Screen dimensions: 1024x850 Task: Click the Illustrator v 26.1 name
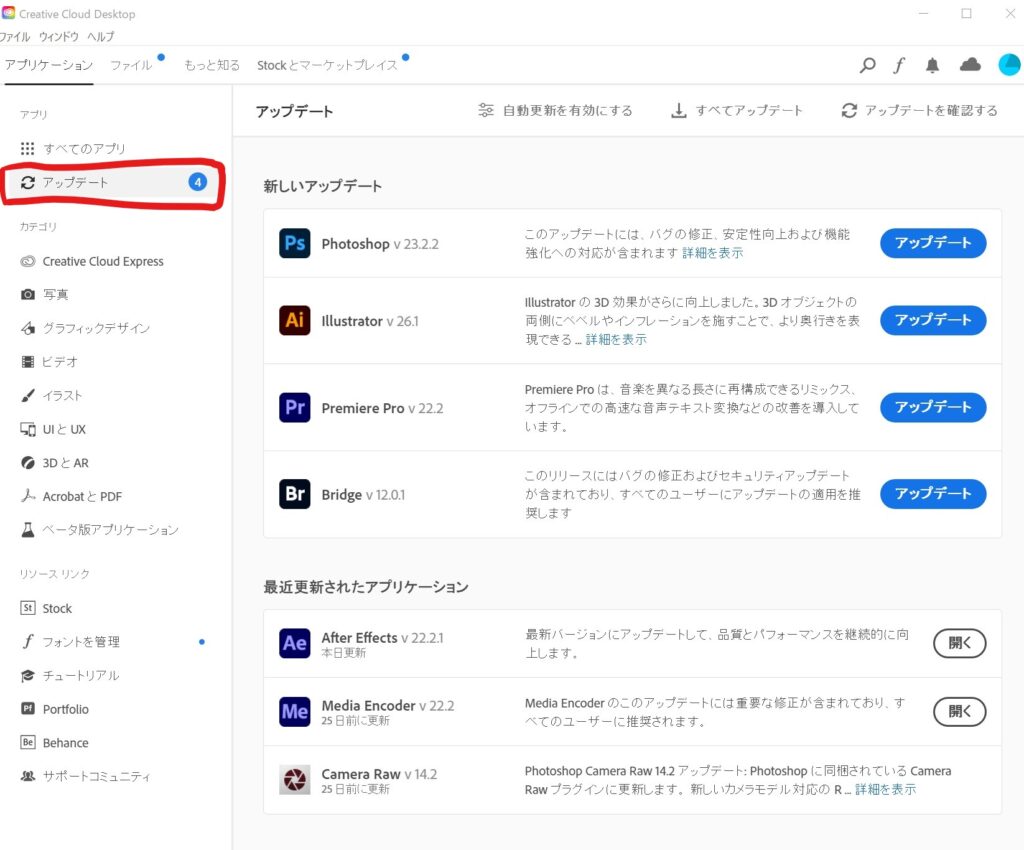pos(370,321)
